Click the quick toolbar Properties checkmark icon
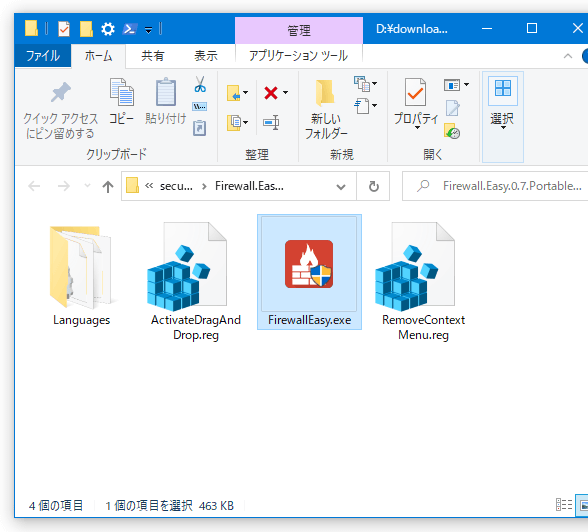This screenshot has height=532, width=588. click(x=64, y=29)
